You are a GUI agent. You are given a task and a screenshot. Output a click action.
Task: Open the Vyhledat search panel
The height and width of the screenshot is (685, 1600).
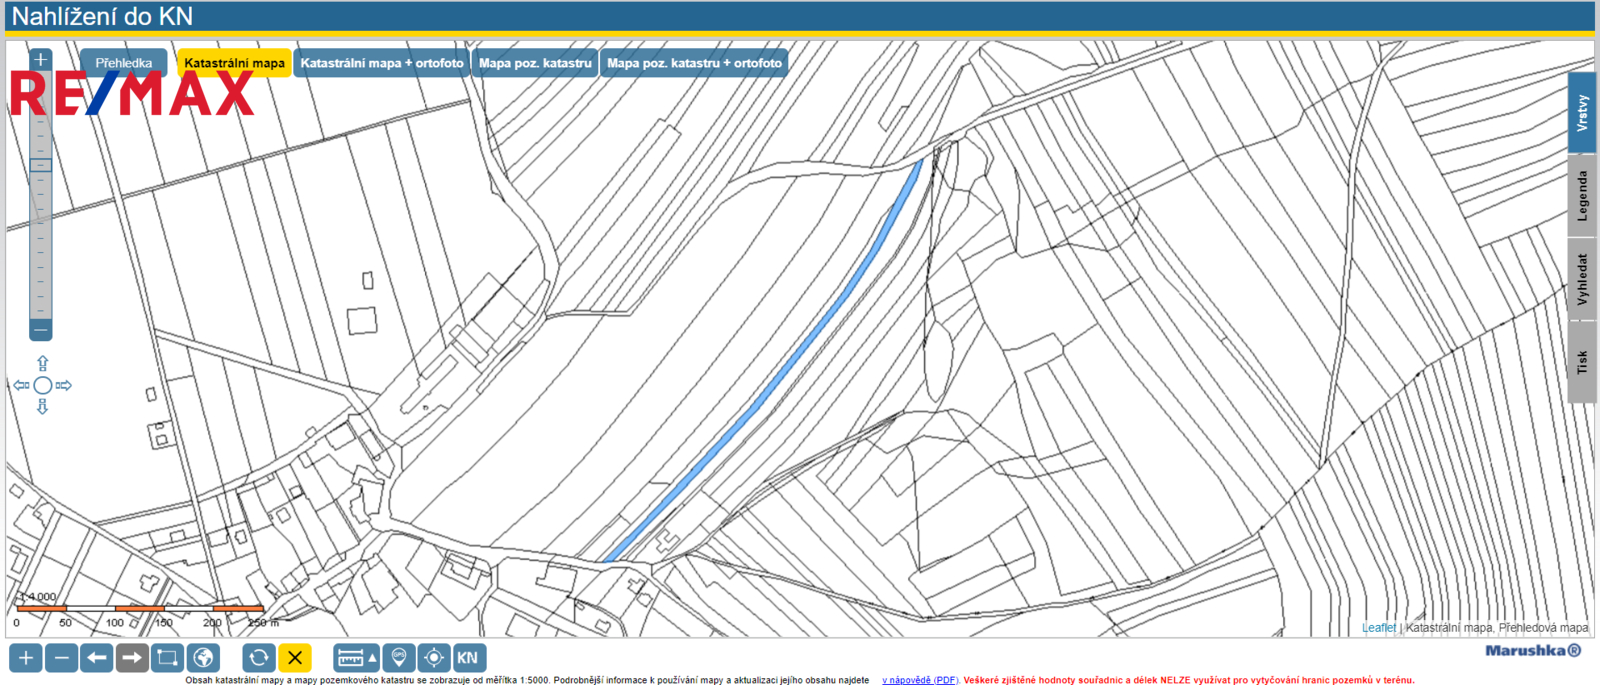[1582, 279]
